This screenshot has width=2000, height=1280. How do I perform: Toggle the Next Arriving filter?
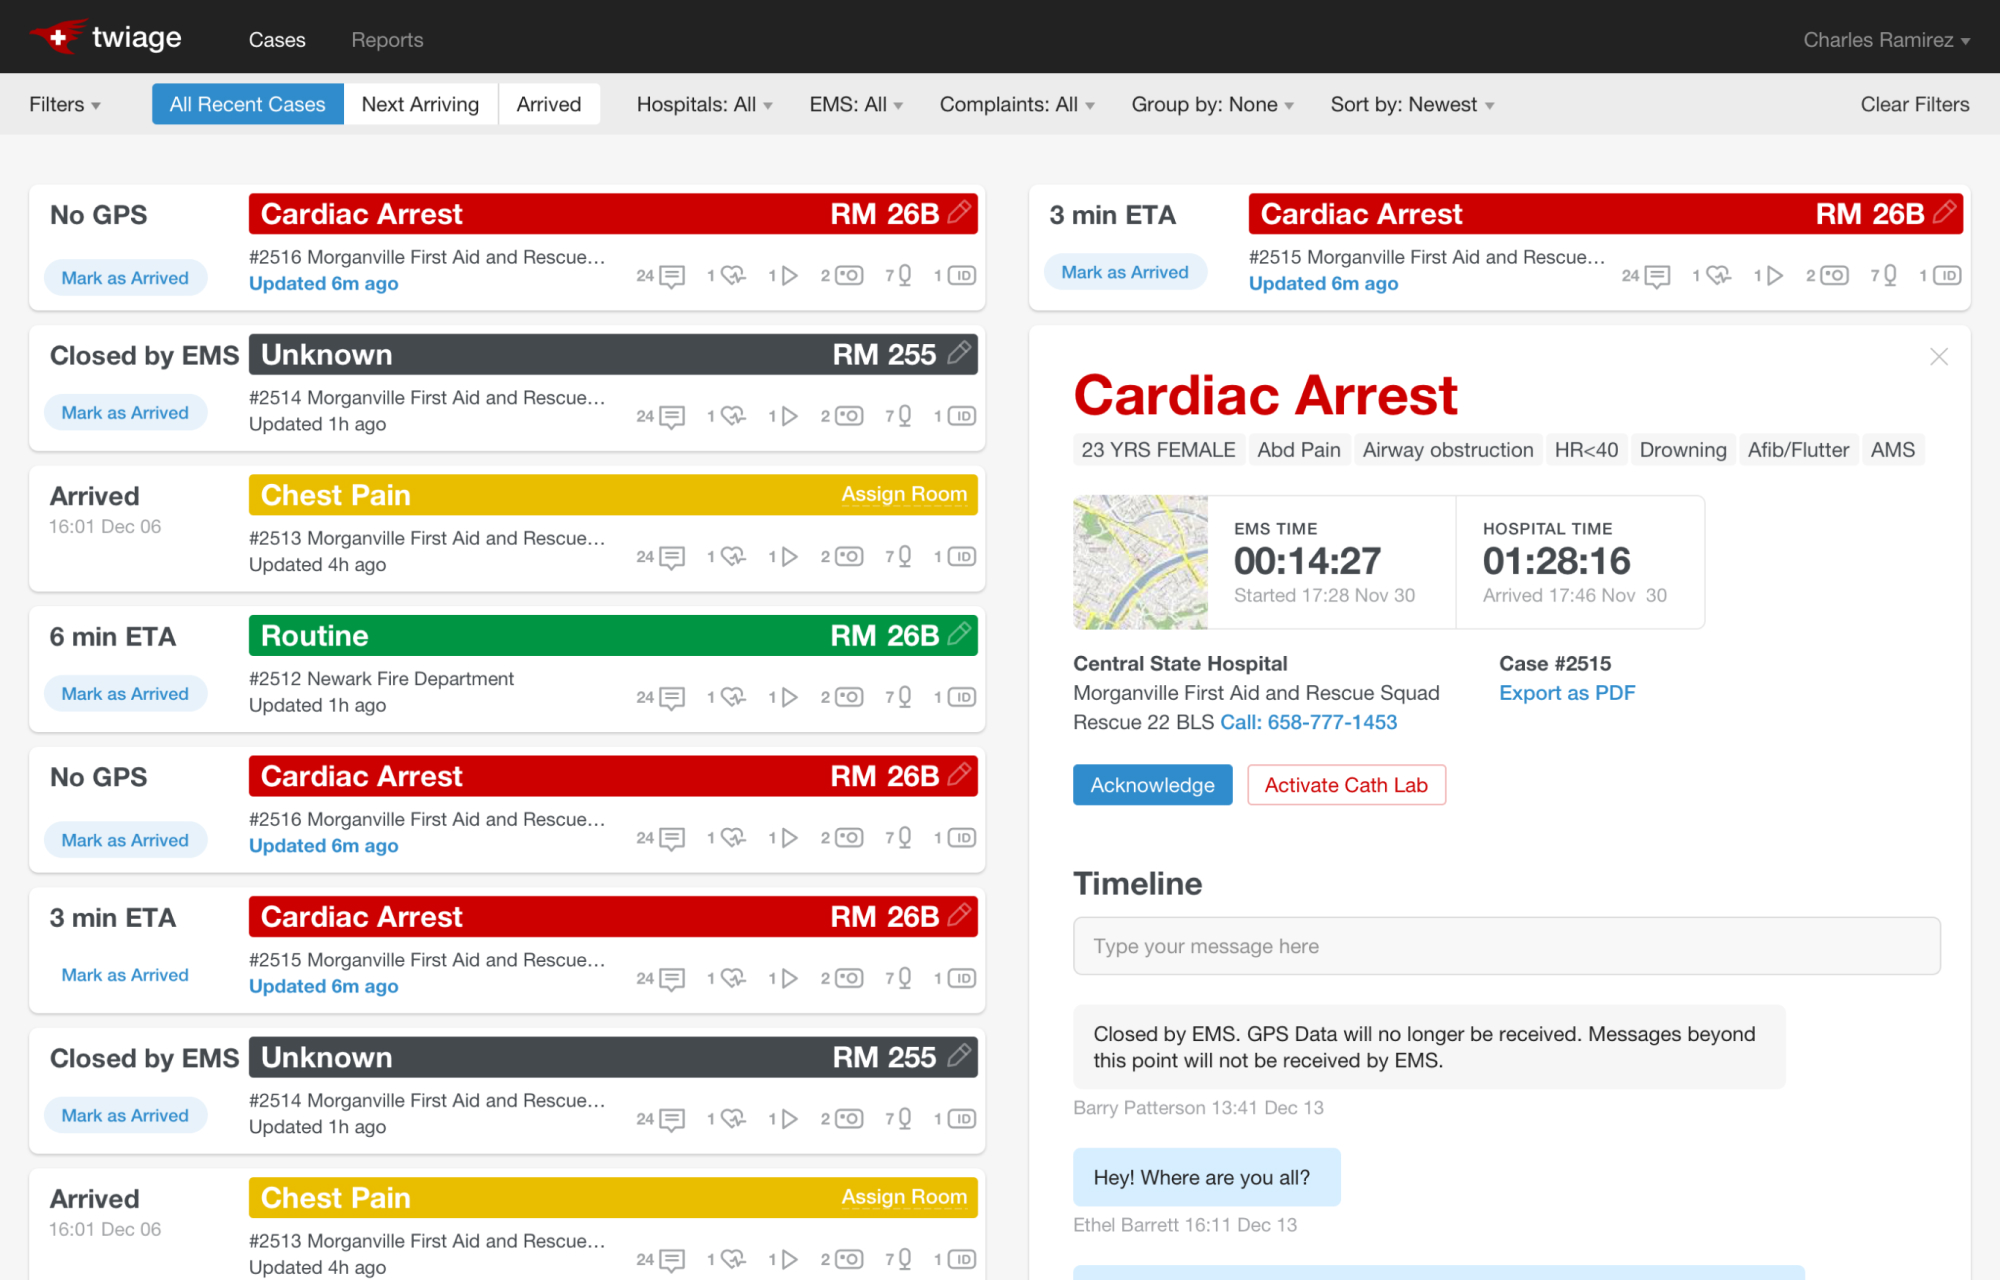pos(420,104)
